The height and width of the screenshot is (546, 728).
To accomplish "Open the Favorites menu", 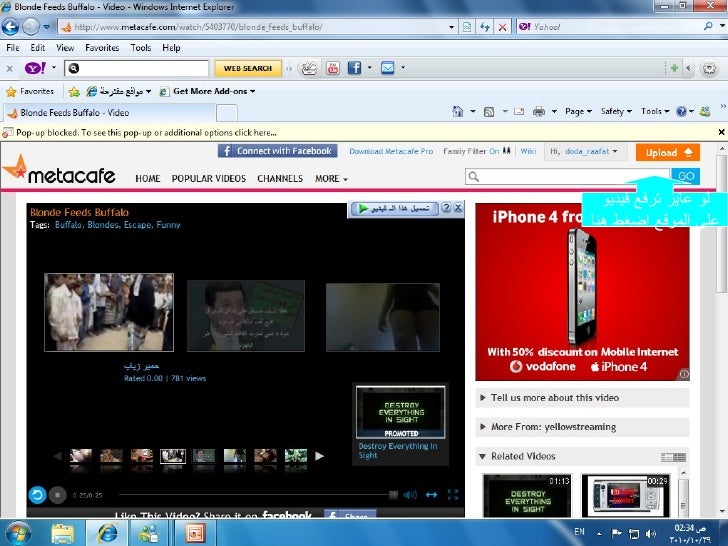I will [102, 48].
